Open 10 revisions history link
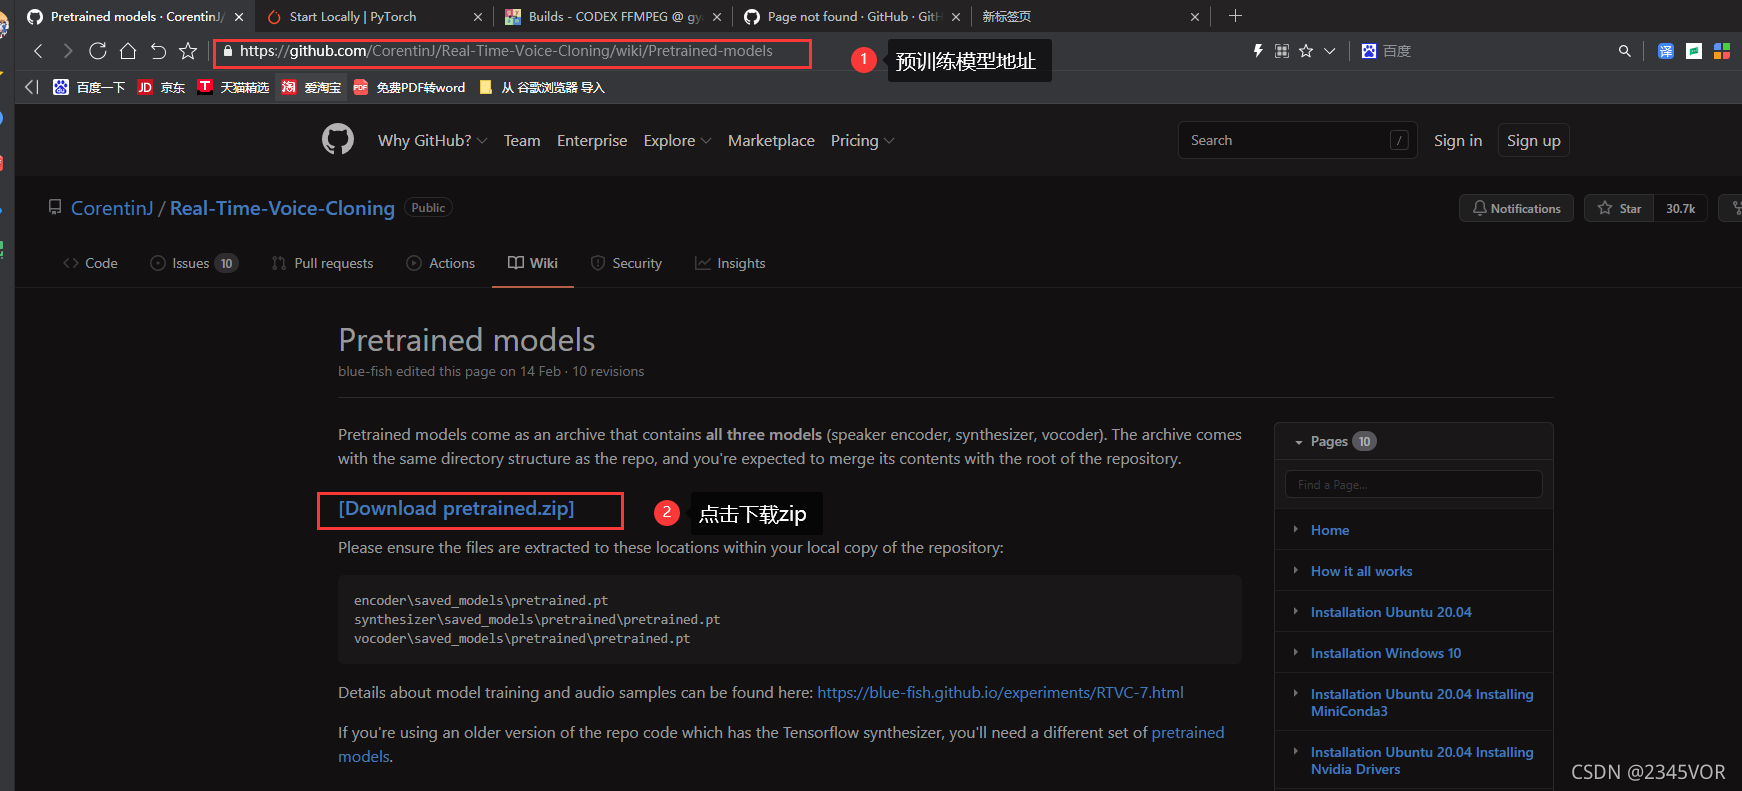The image size is (1742, 791). 608,371
